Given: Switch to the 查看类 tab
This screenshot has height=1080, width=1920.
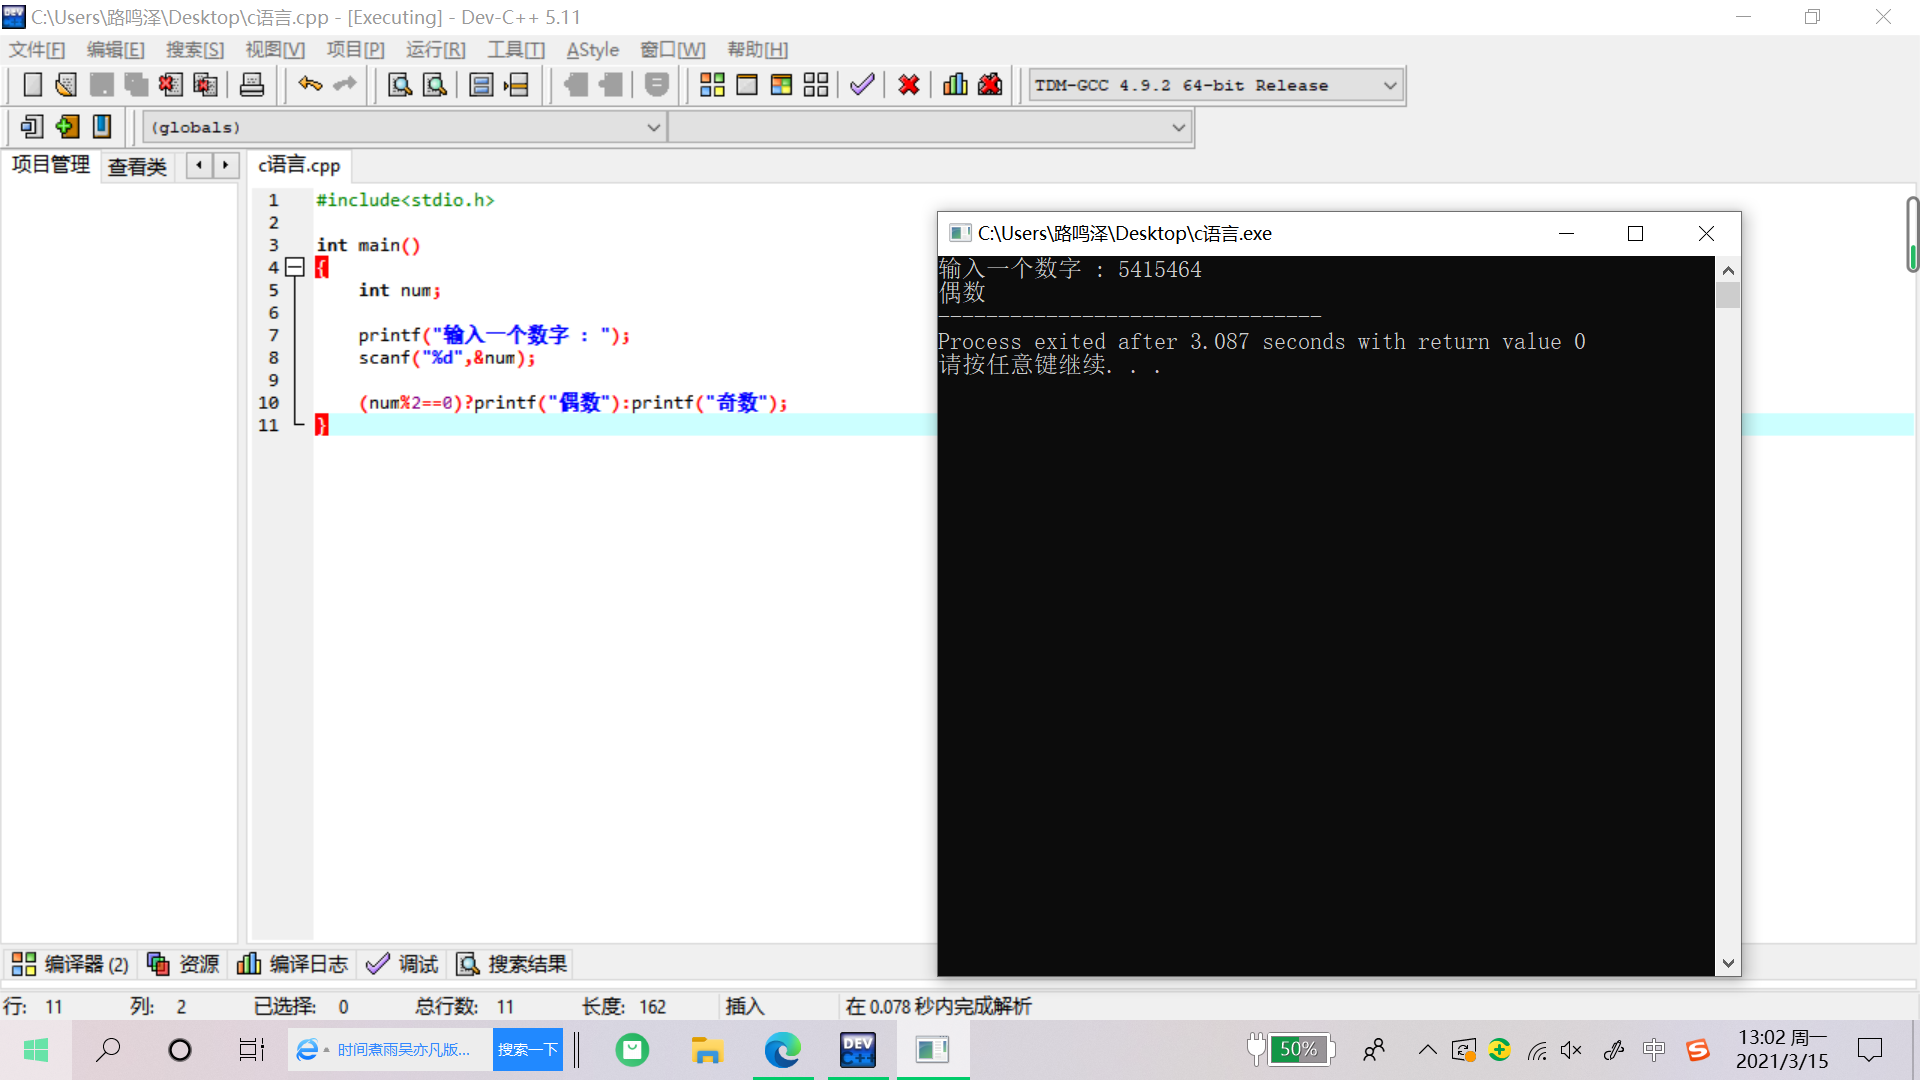Looking at the screenshot, I should tap(137, 166).
